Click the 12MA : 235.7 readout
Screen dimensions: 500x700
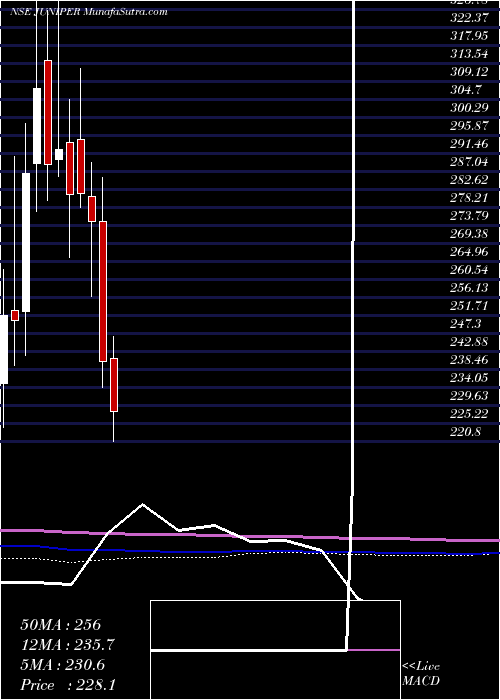tap(67, 645)
